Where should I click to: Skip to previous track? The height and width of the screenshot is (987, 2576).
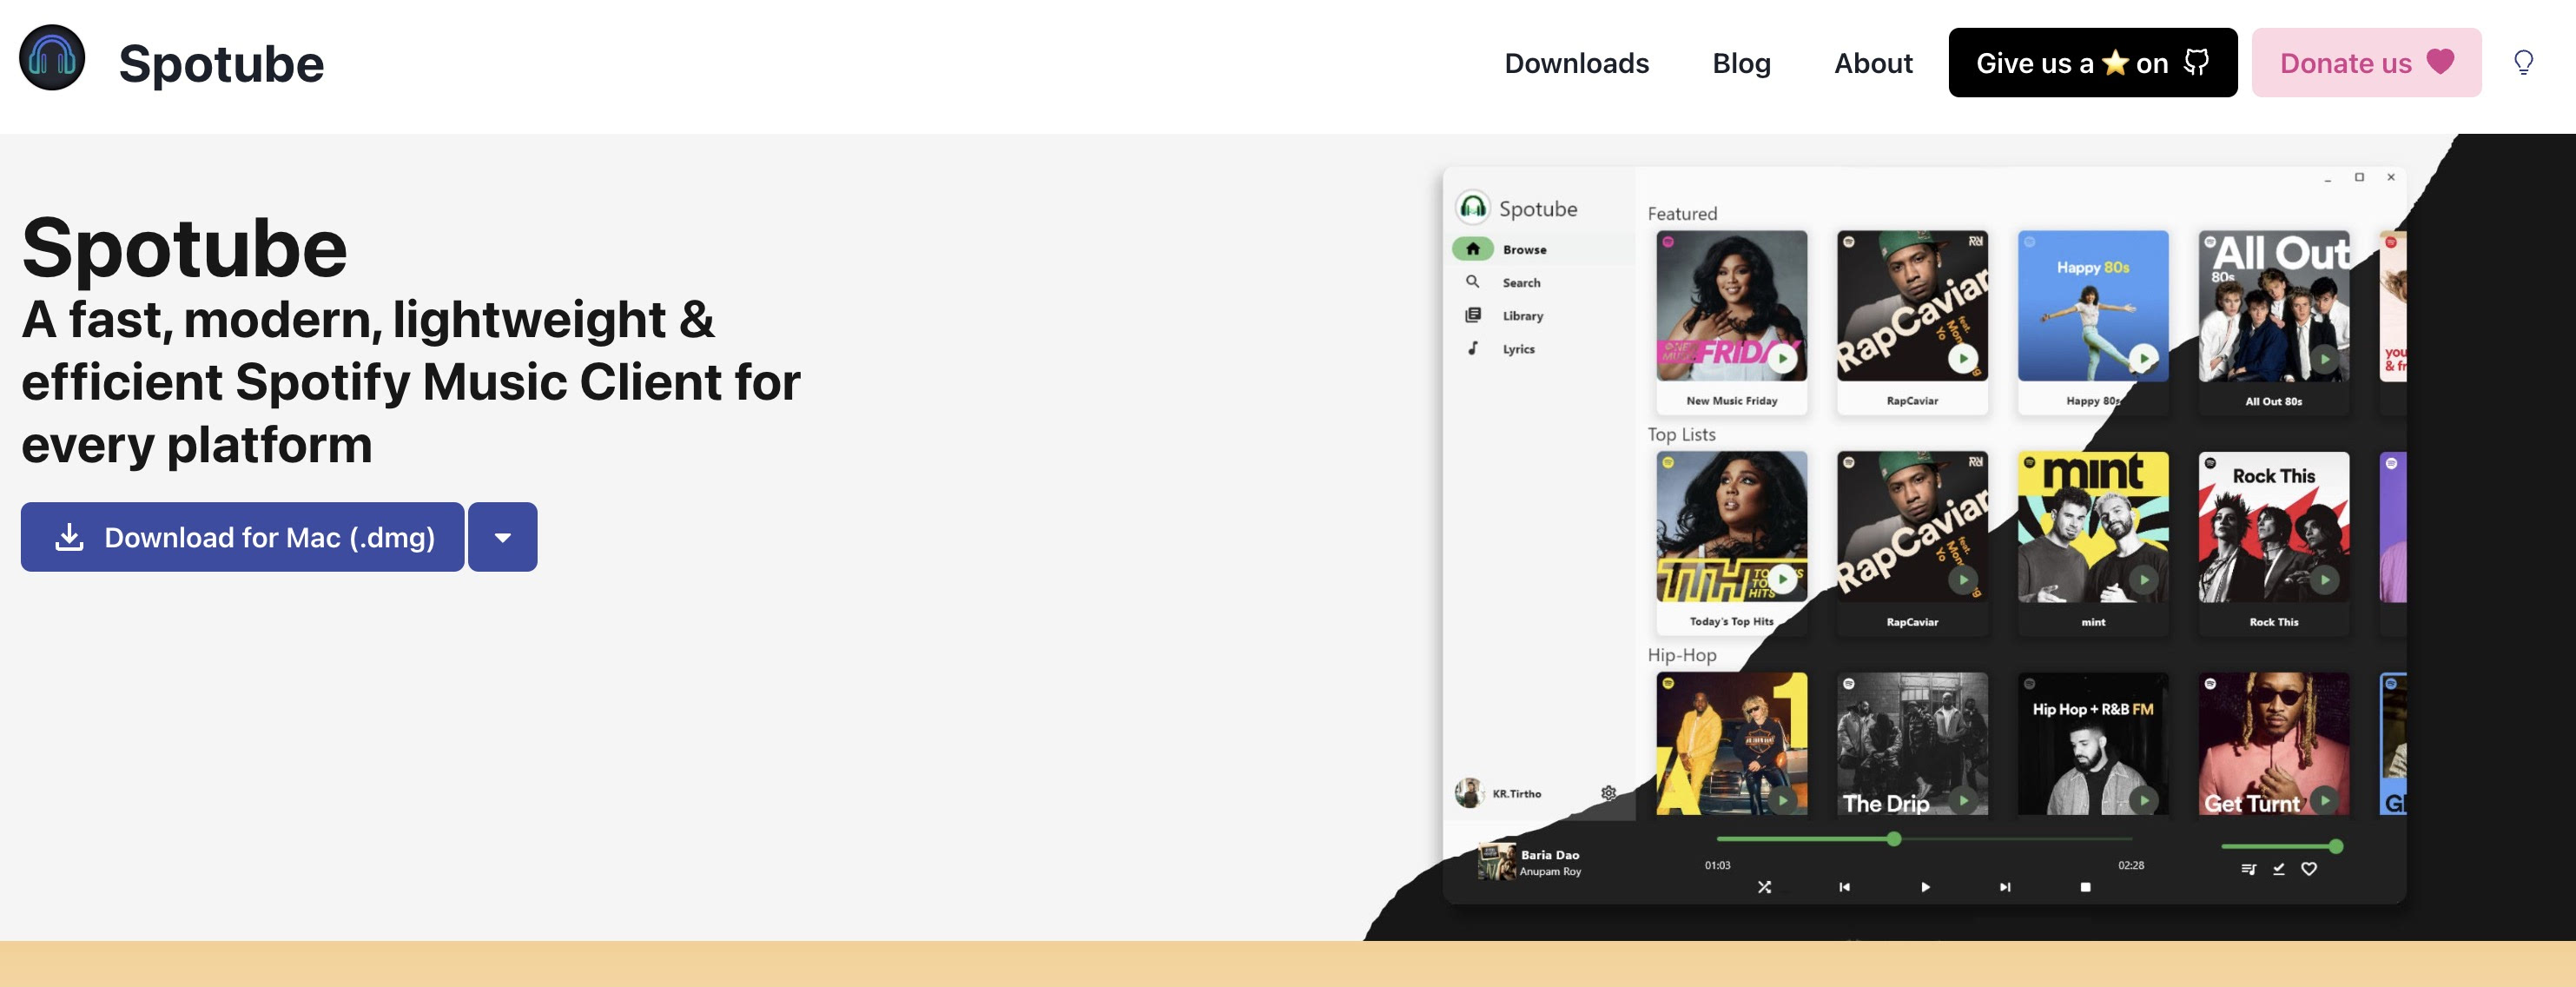coord(1844,887)
